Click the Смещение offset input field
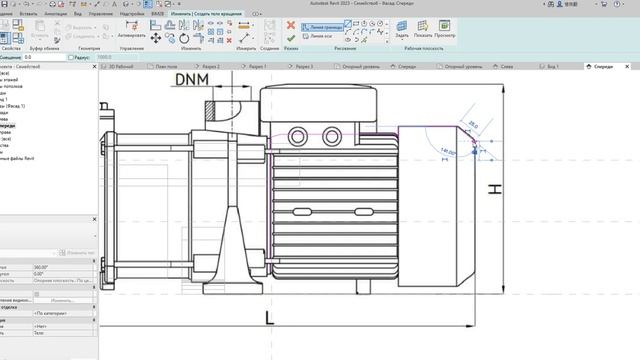The image size is (640, 360). pos(44,58)
